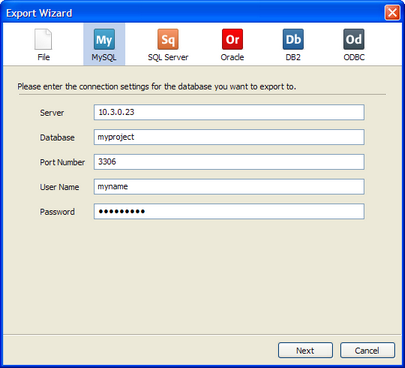This screenshot has width=405, height=368.
Task: Click the Next button
Action: tap(305, 350)
